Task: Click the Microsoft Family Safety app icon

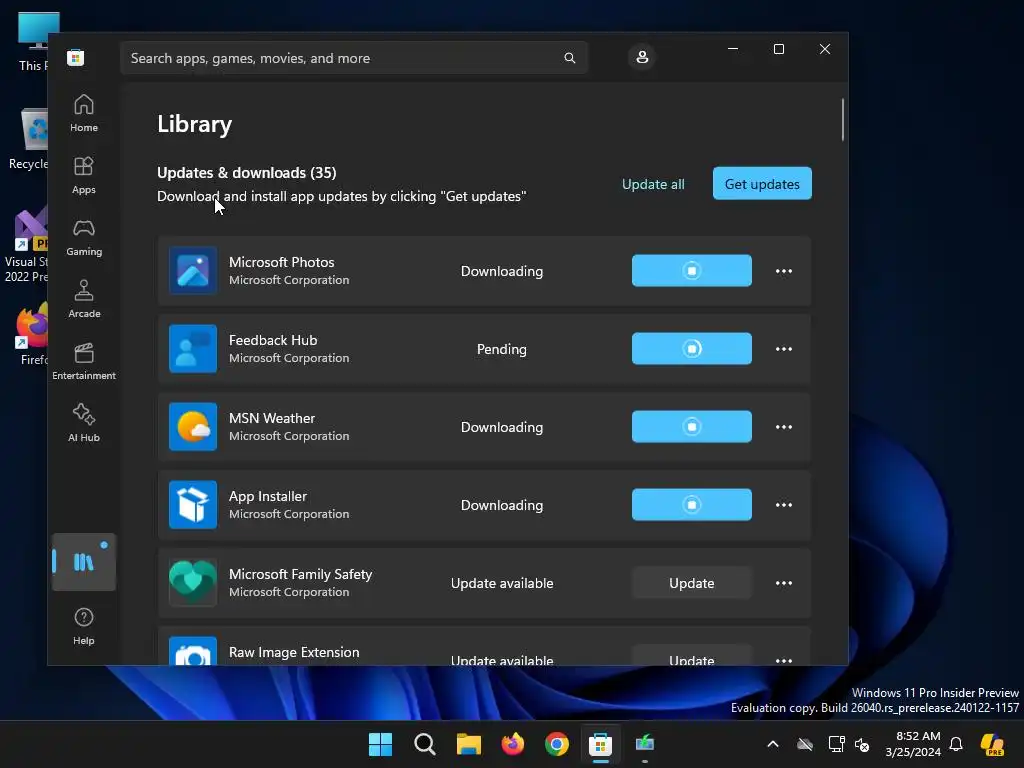Action: pos(193,583)
